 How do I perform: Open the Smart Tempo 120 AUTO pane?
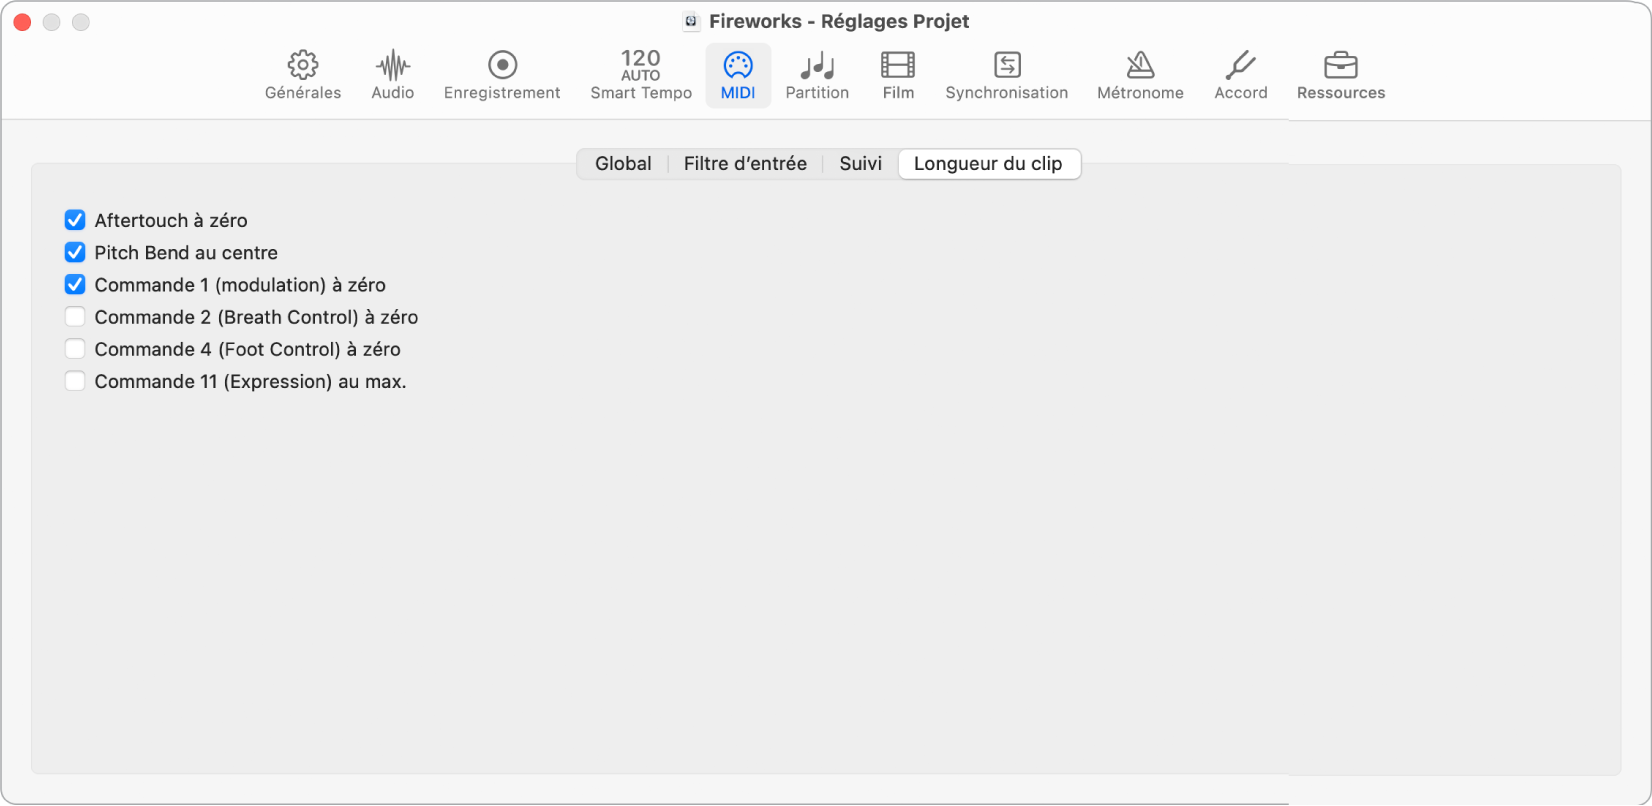pyautogui.click(x=641, y=76)
